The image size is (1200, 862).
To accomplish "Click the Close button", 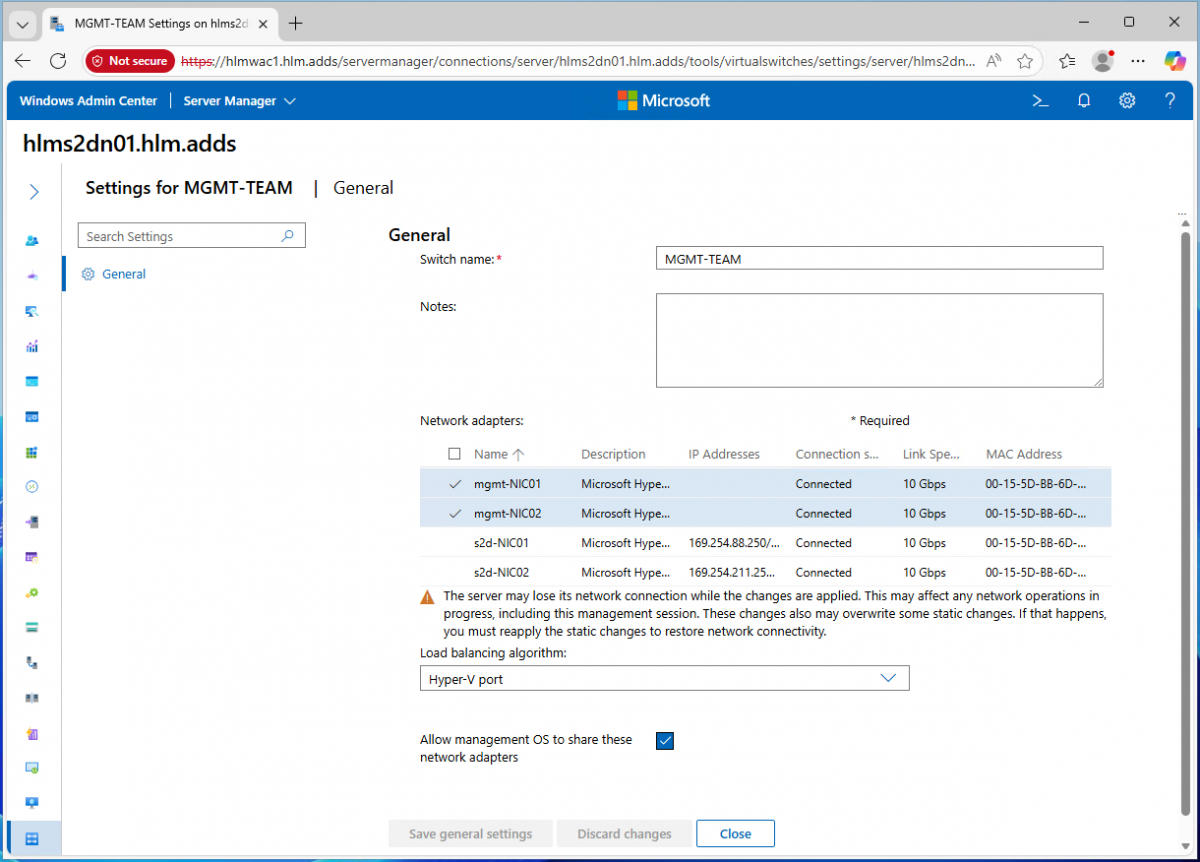I will click(735, 834).
